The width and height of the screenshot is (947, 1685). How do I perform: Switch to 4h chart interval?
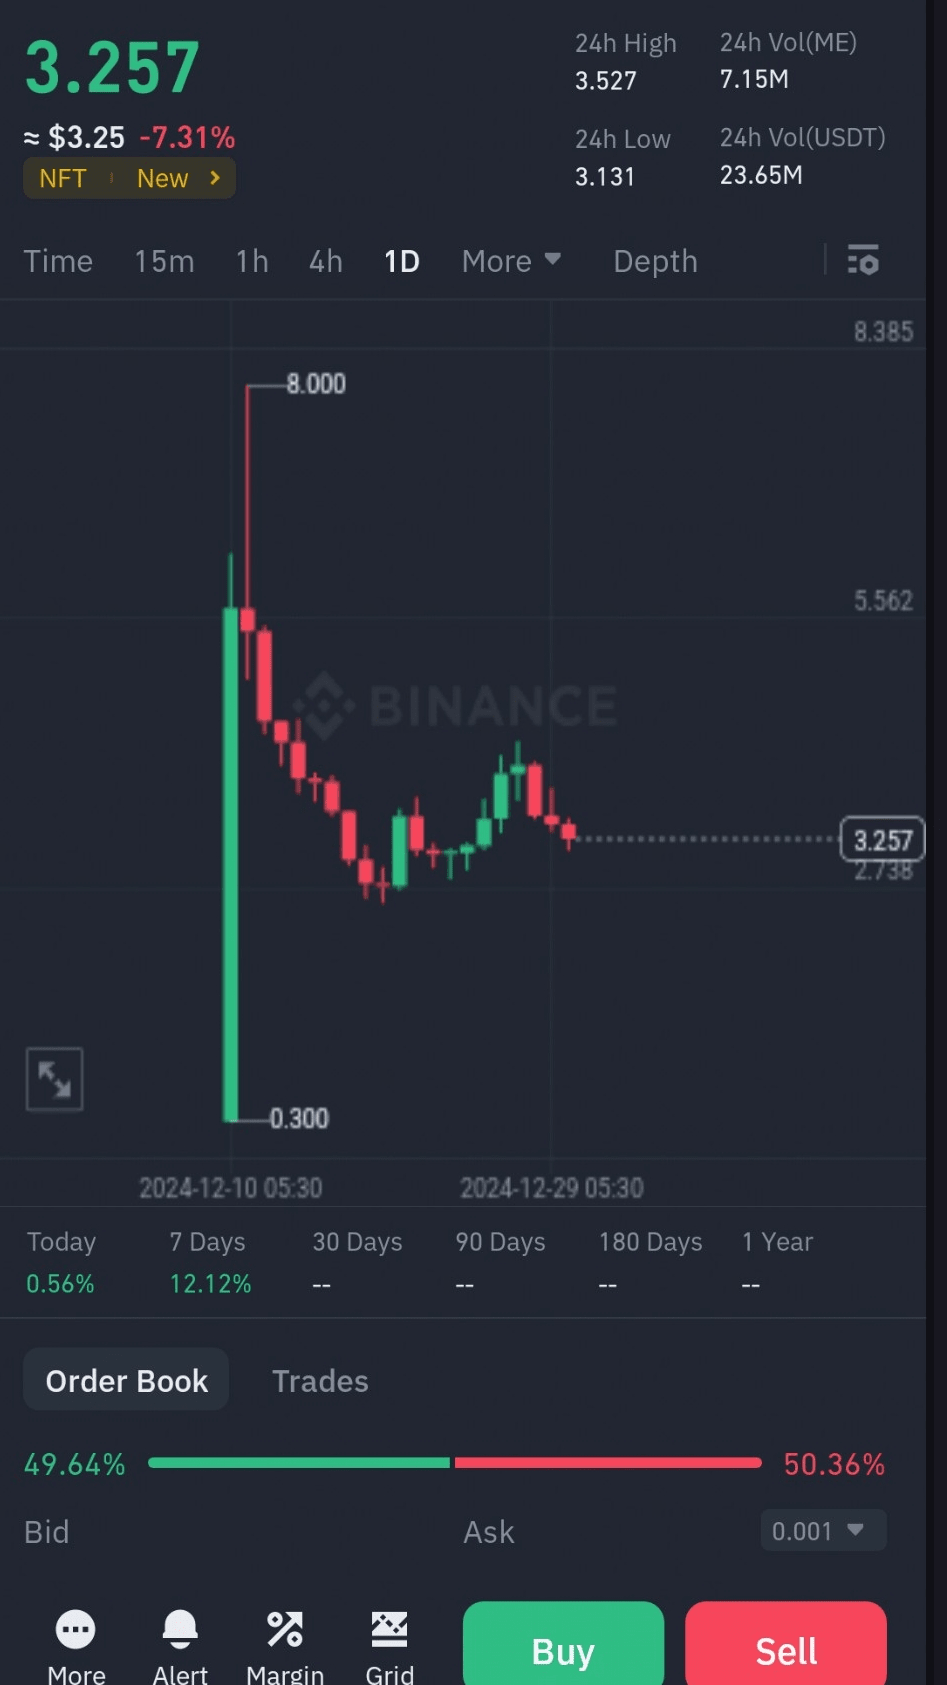(326, 261)
